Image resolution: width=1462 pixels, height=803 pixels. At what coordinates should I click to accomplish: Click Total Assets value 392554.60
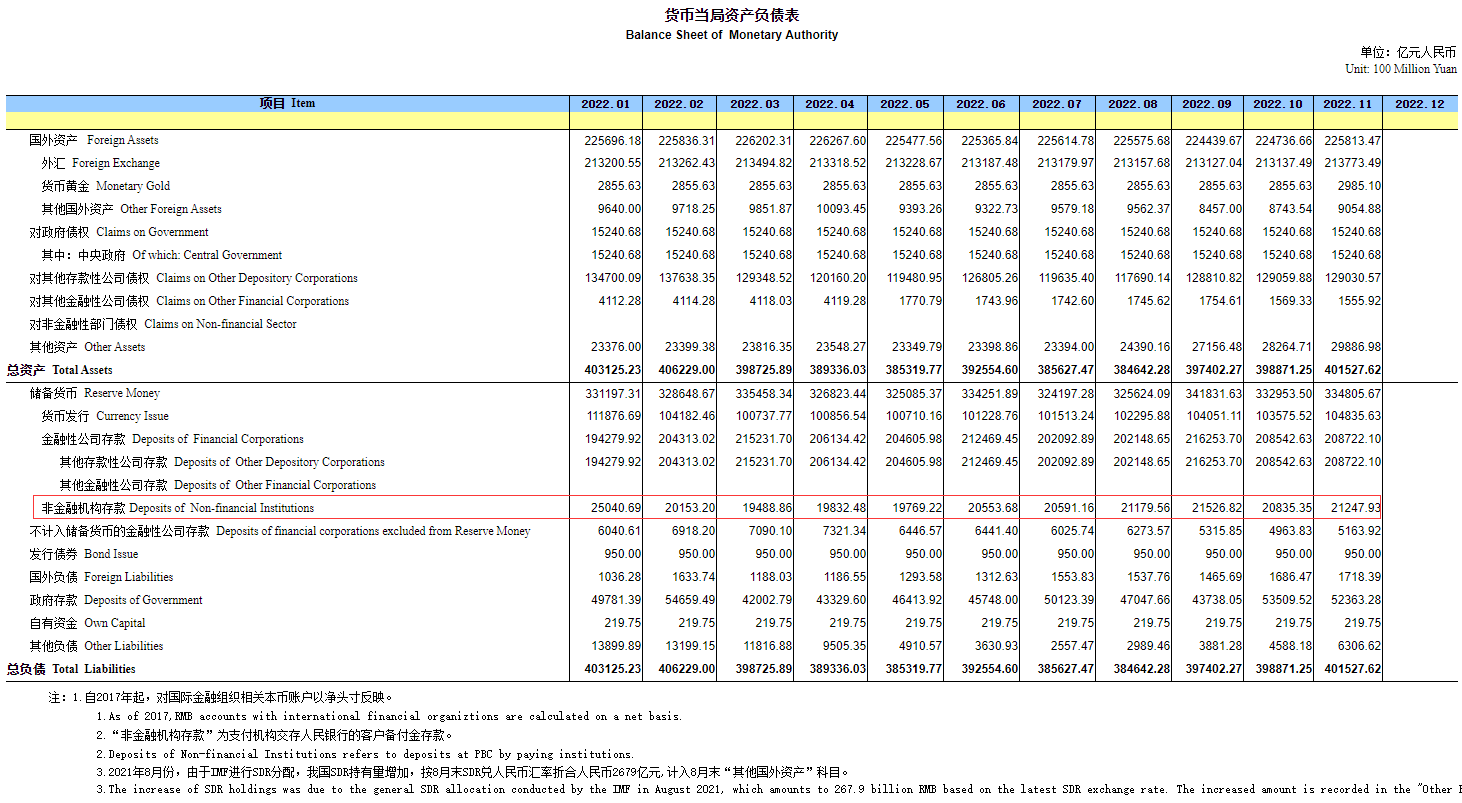pyautogui.click(x=989, y=371)
